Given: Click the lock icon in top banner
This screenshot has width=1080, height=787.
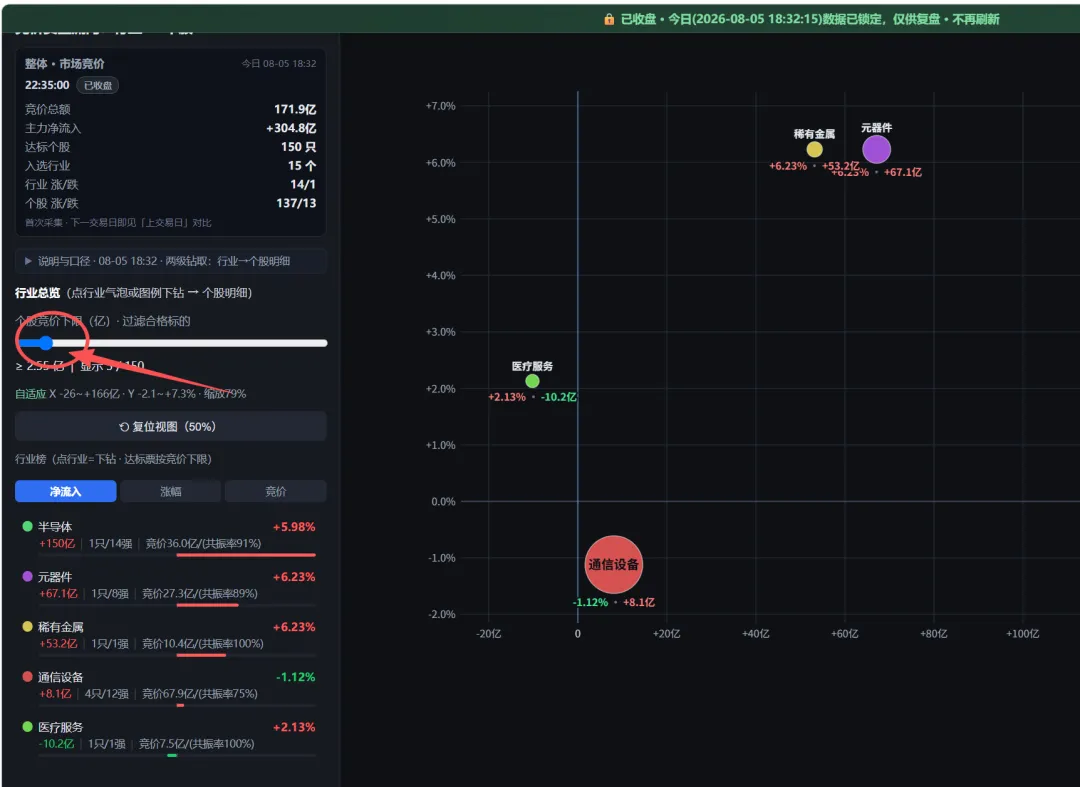Looking at the screenshot, I should click(609, 19).
